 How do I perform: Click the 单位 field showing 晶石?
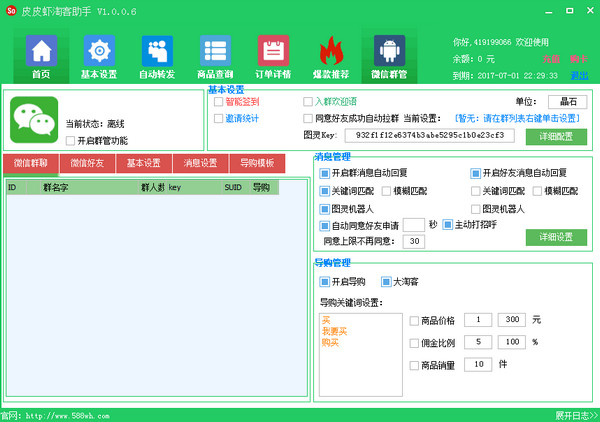(x=567, y=102)
